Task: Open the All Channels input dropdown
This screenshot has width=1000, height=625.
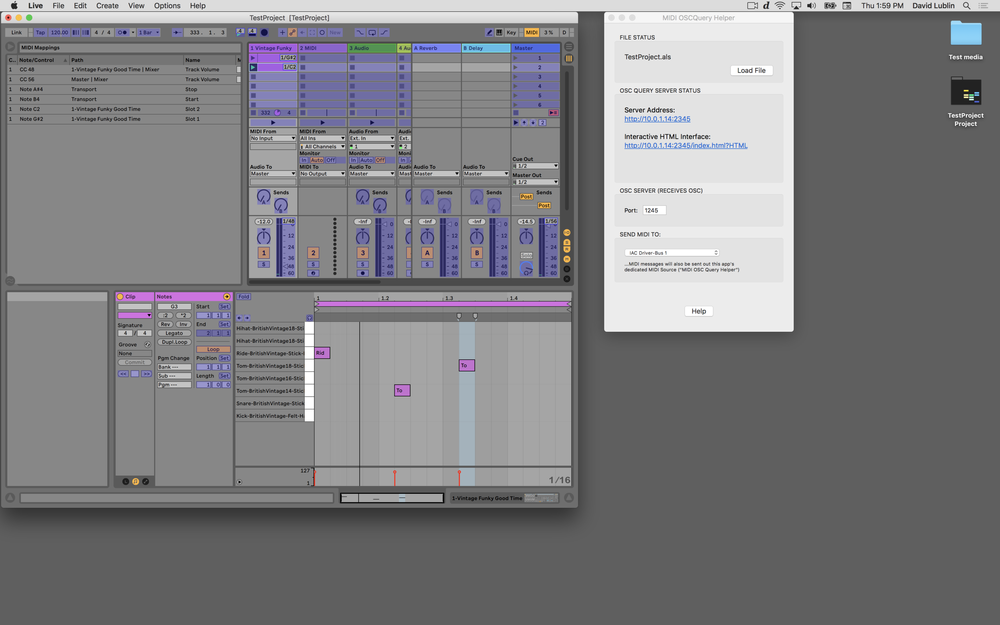Action: coord(322,146)
